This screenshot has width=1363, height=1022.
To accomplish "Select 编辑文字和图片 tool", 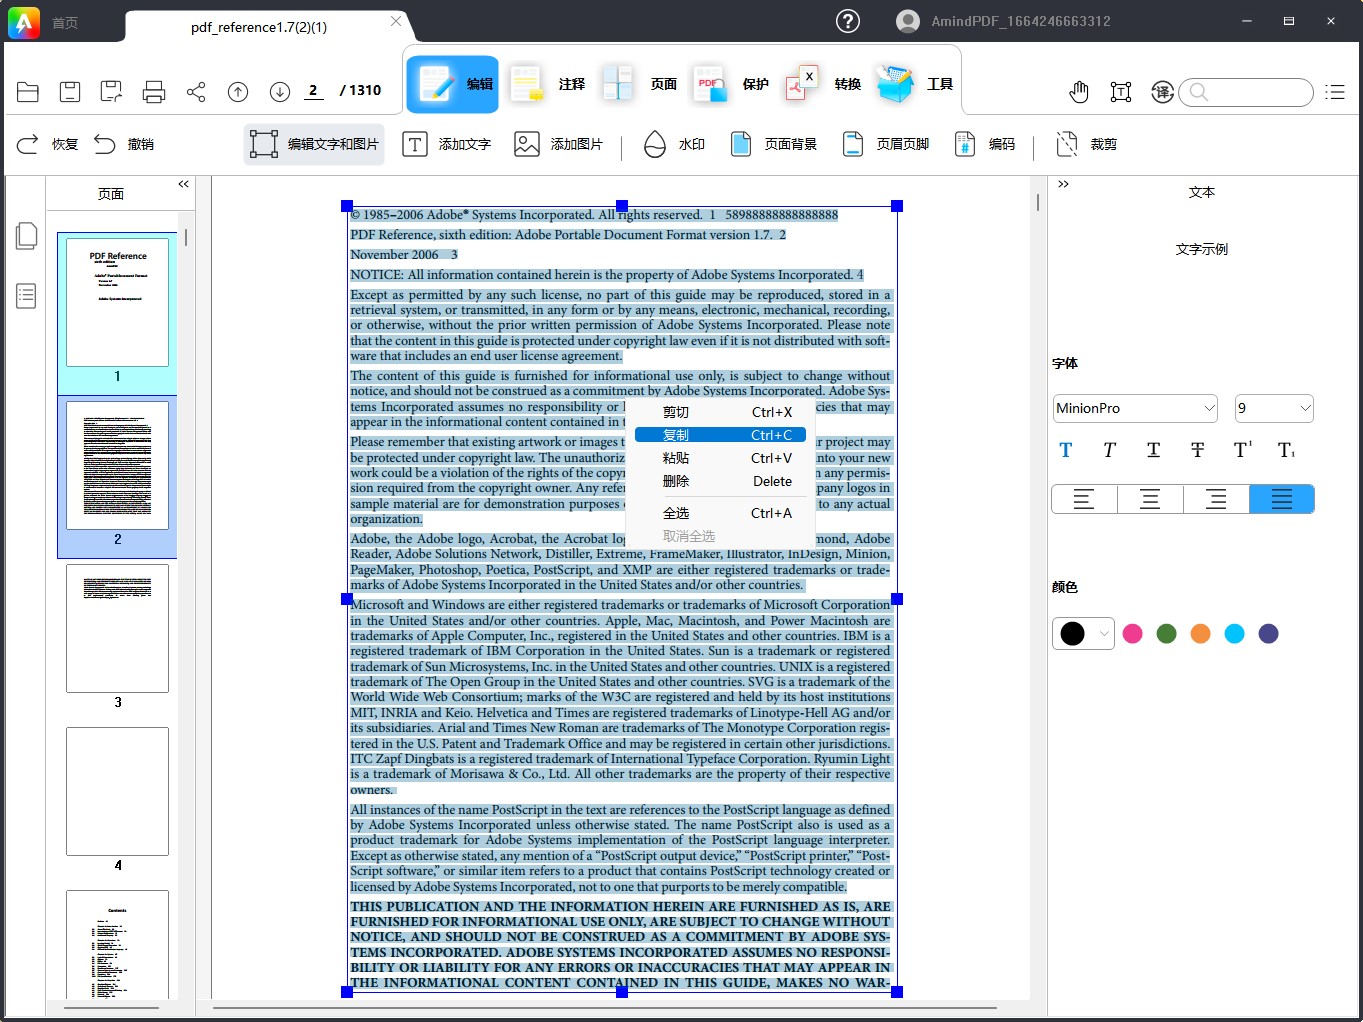I will (314, 144).
